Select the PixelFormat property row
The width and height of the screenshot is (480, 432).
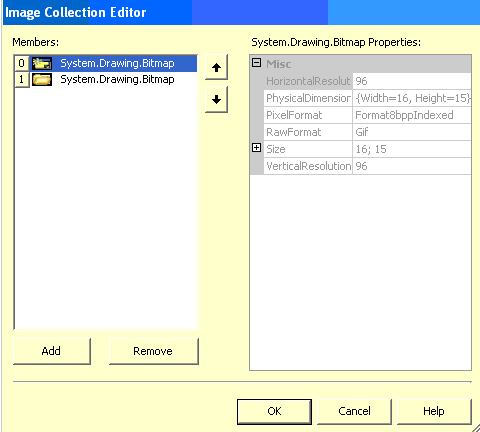tap(367, 115)
